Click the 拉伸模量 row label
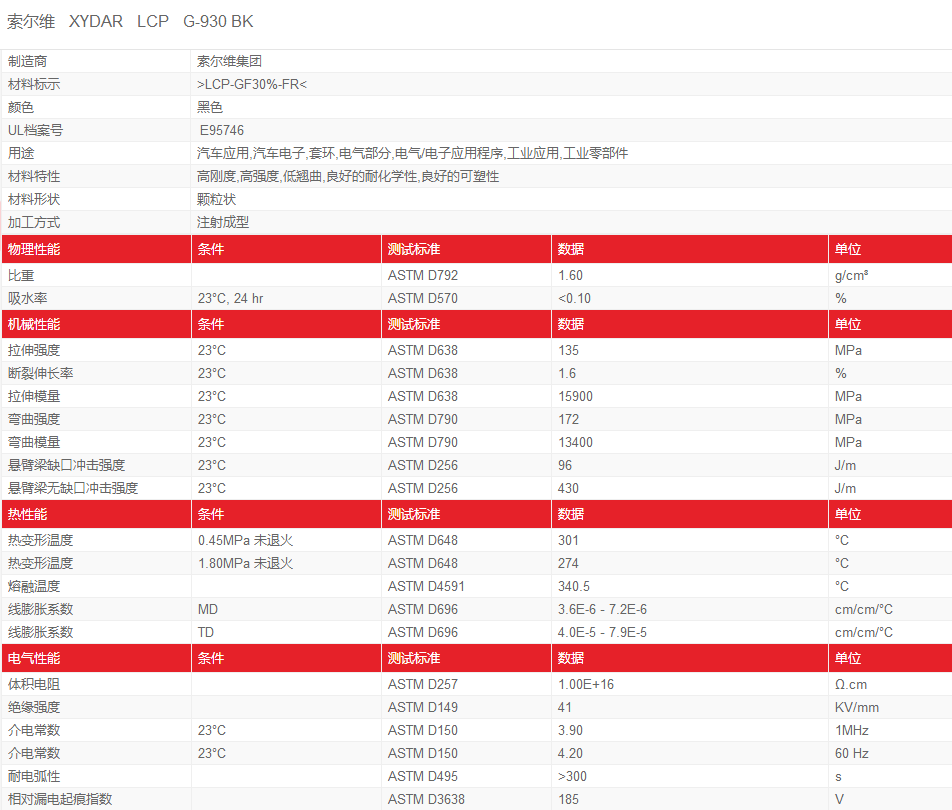This screenshot has height=810, width=952. pos(34,396)
